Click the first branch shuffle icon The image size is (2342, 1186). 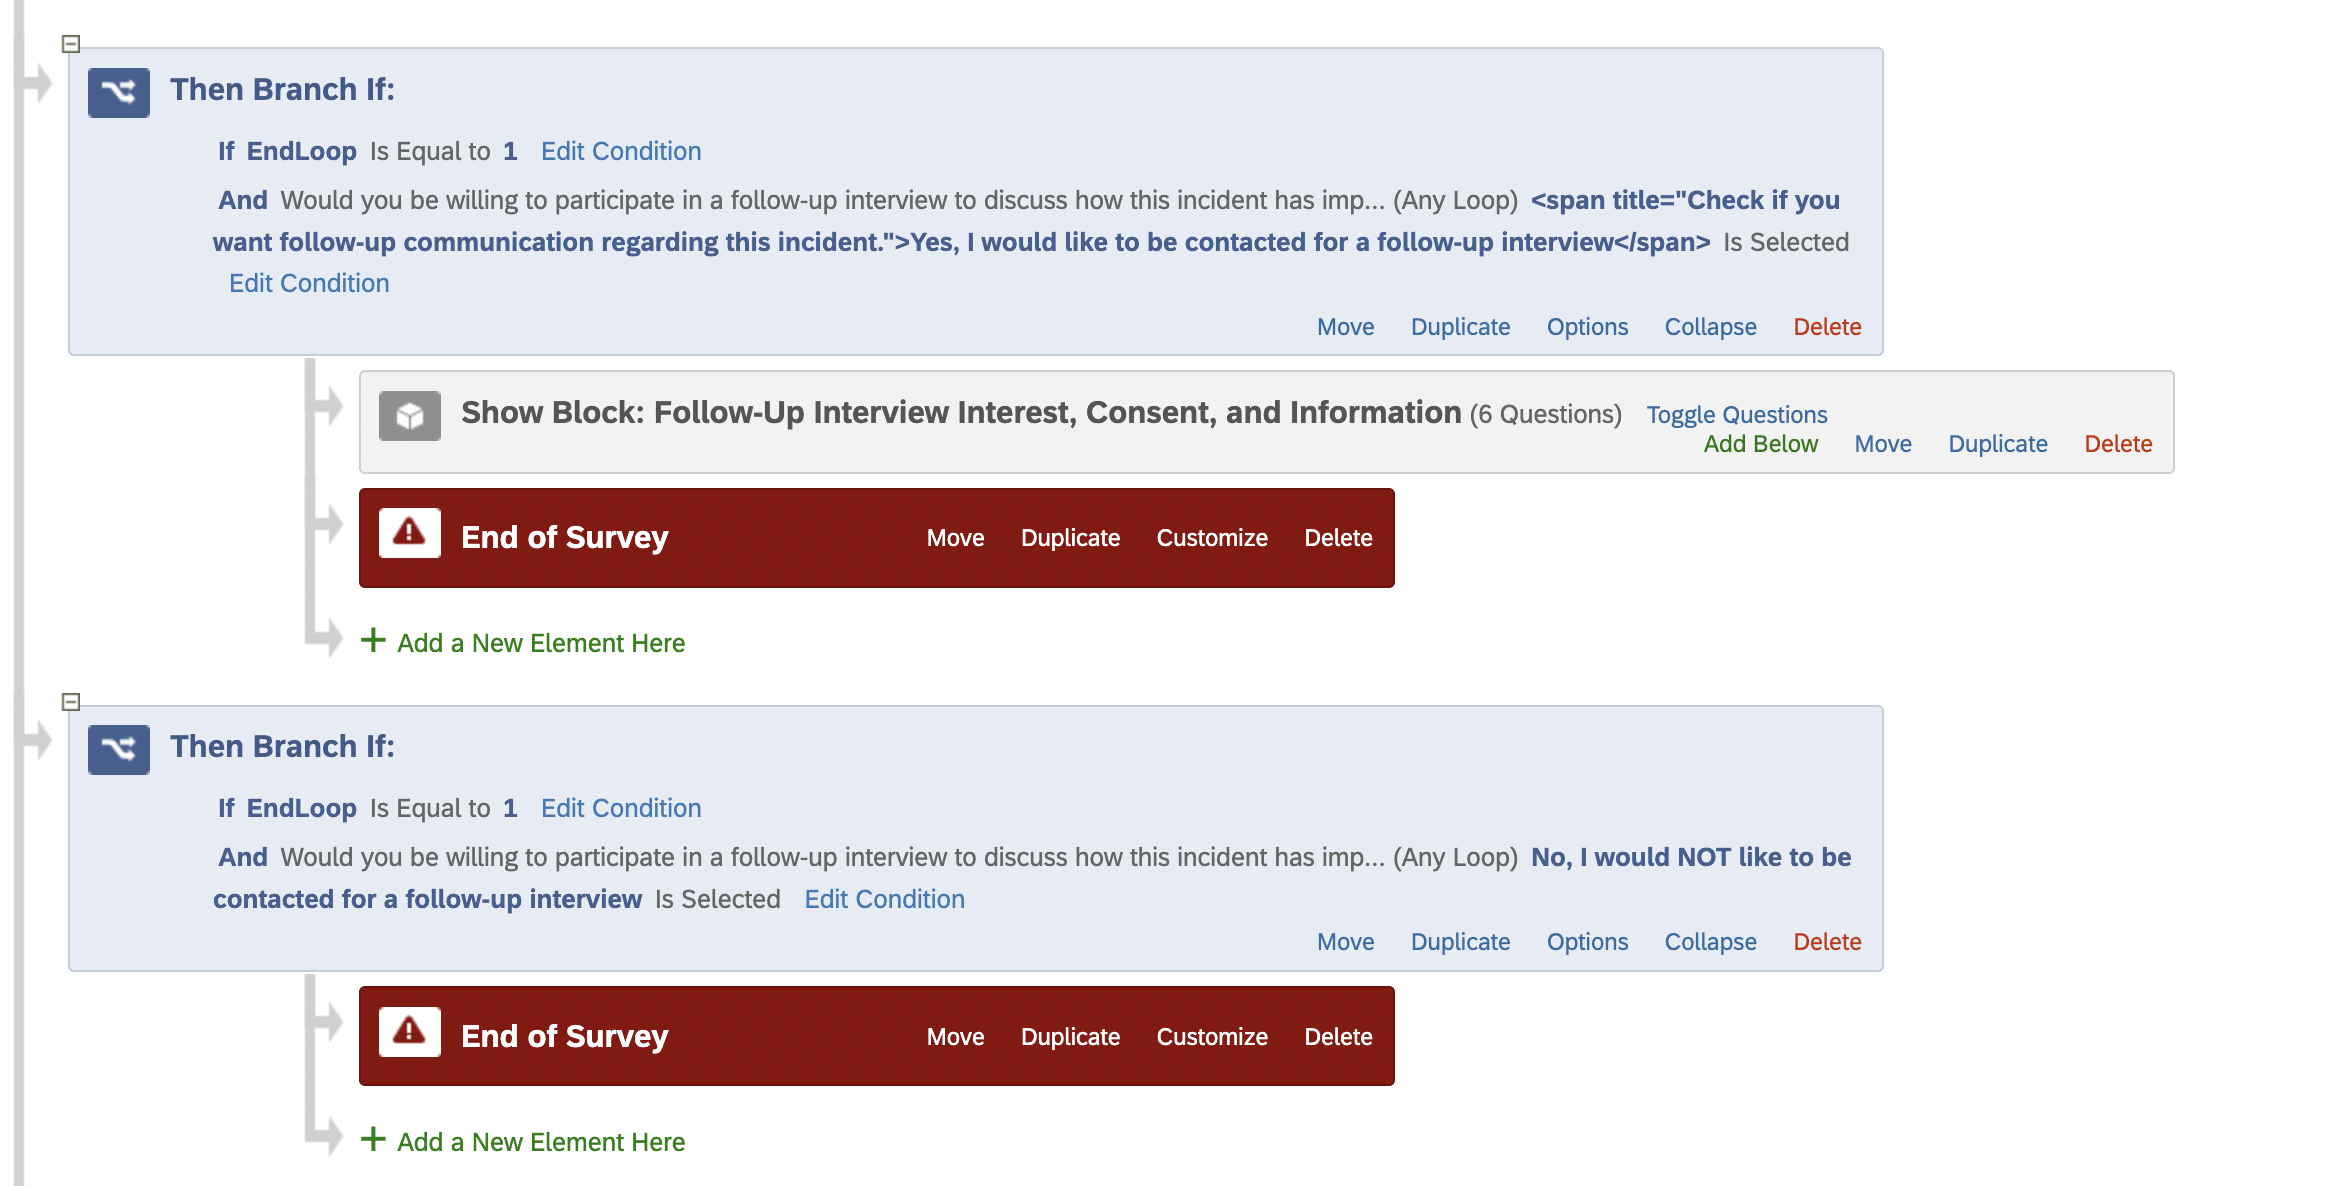[x=119, y=92]
